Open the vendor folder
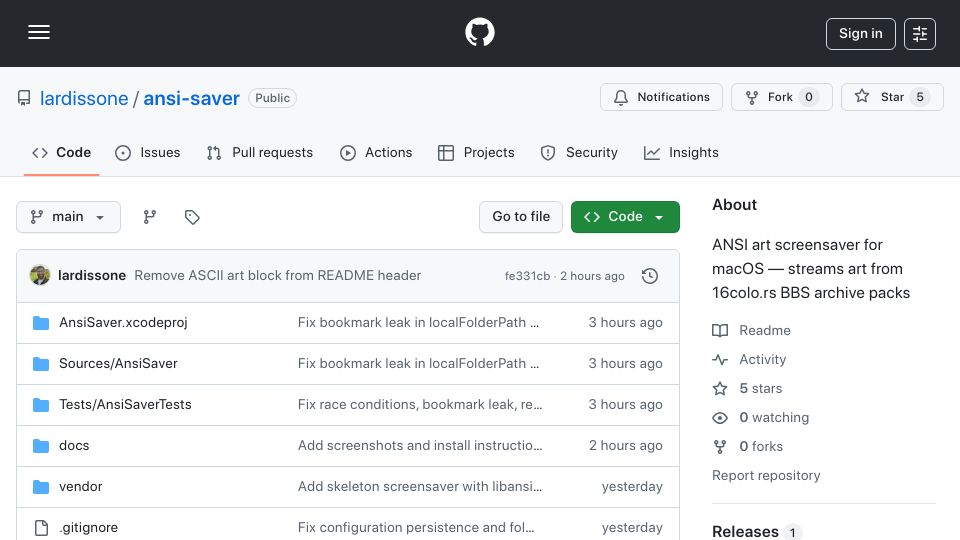 click(x=80, y=487)
